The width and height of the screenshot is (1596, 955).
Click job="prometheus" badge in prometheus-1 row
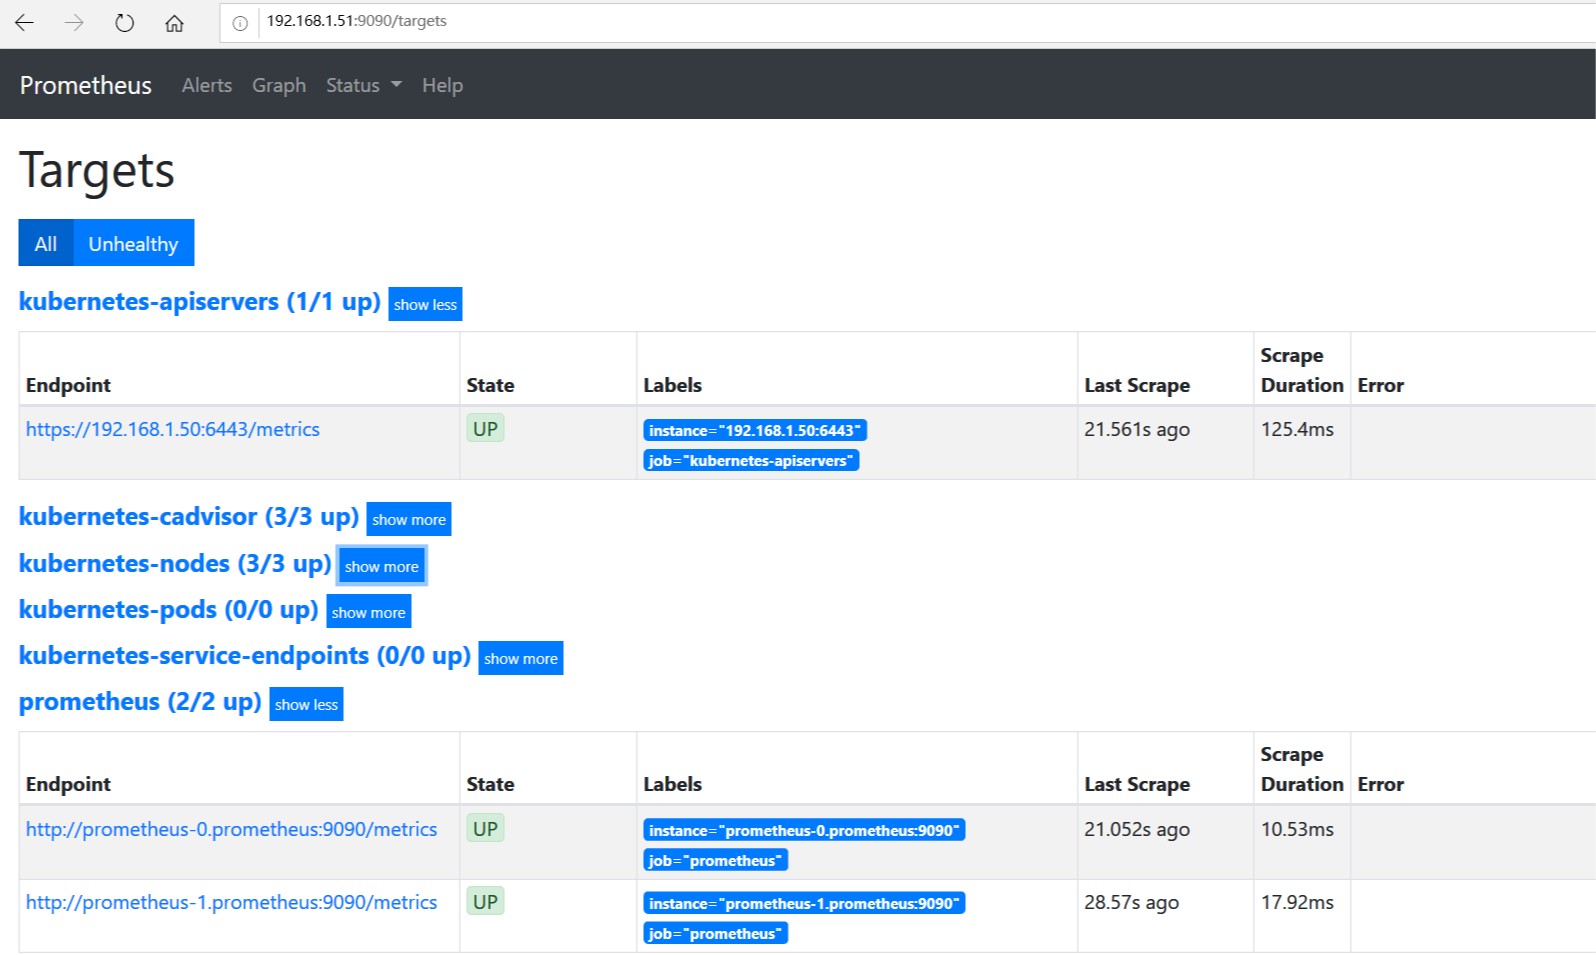click(x=715, y=933)
